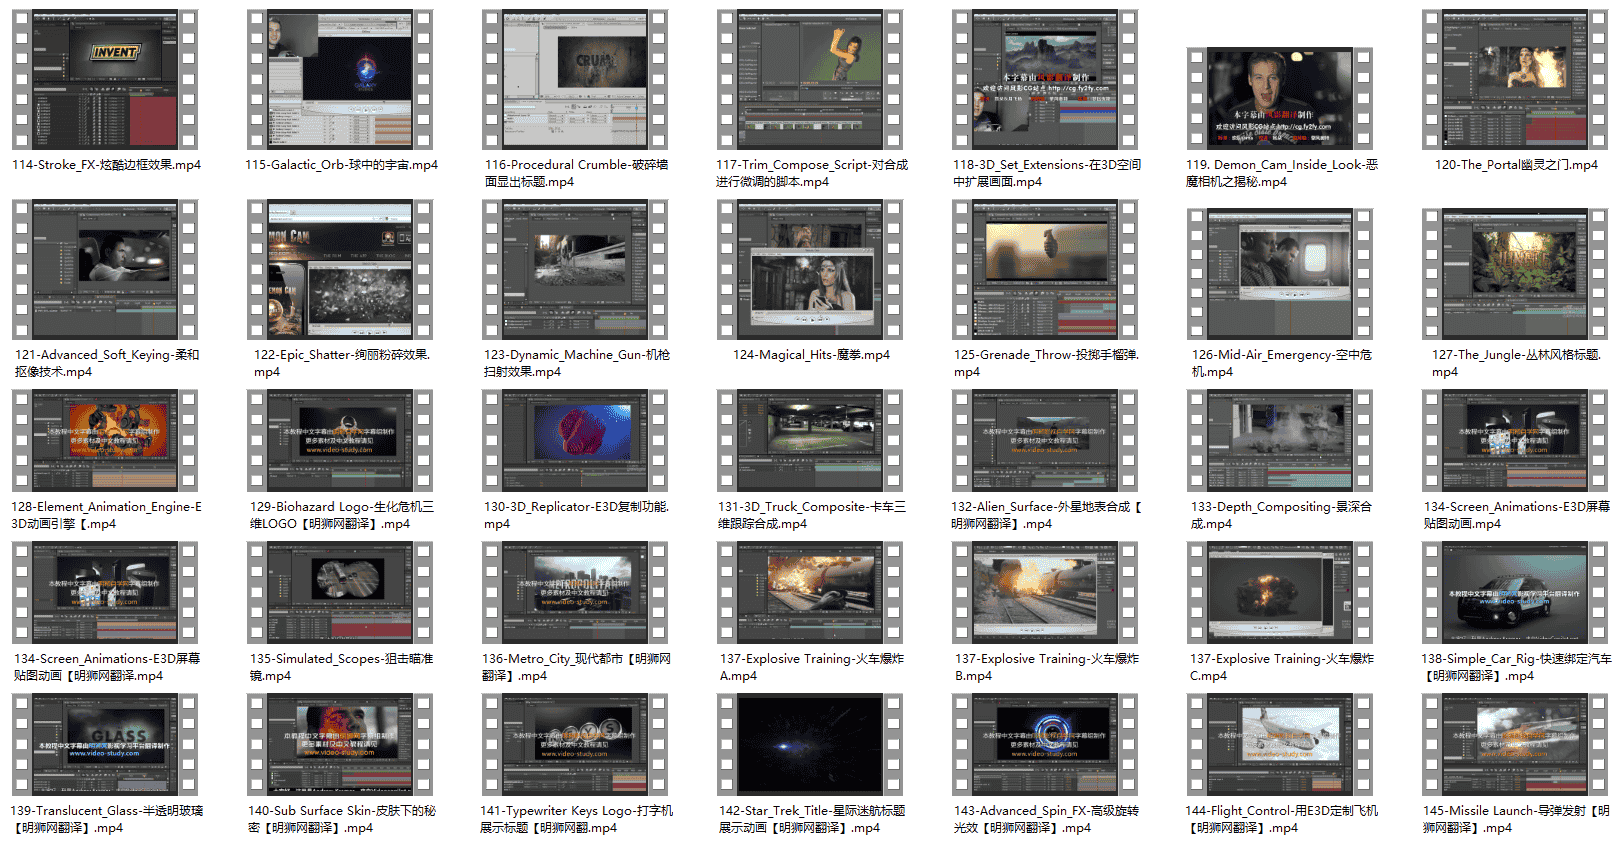Select the 115-Galactic_Orb video thumbnail
1624x844 pixels.
[x=340, y=80]
